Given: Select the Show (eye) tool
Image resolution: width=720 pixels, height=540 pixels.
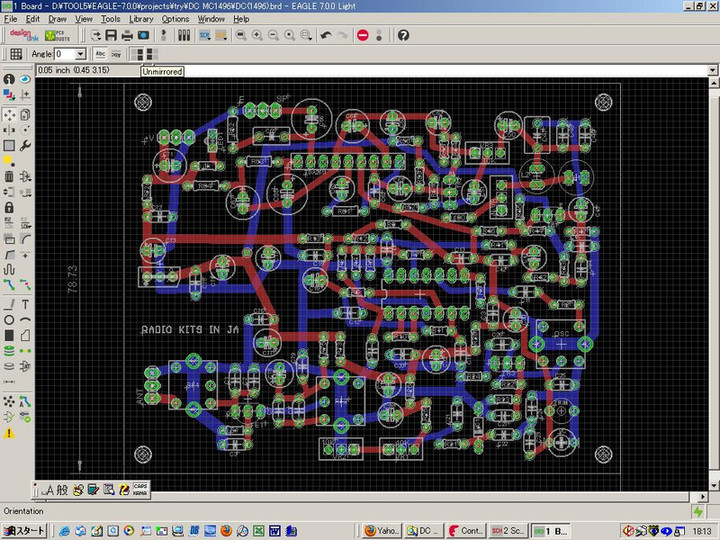Looking at the screenshot, I should [x=25, y=79].
